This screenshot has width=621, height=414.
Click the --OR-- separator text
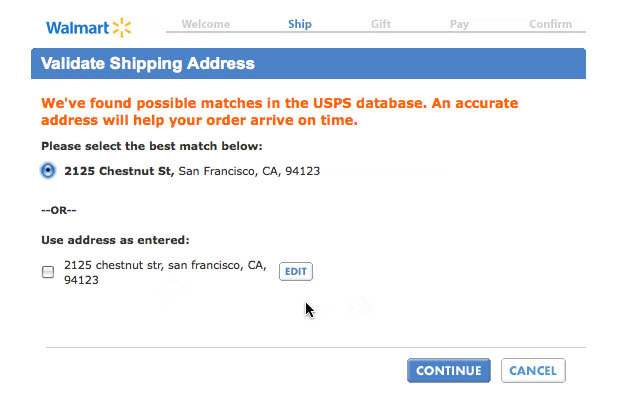tap(59, 210)
